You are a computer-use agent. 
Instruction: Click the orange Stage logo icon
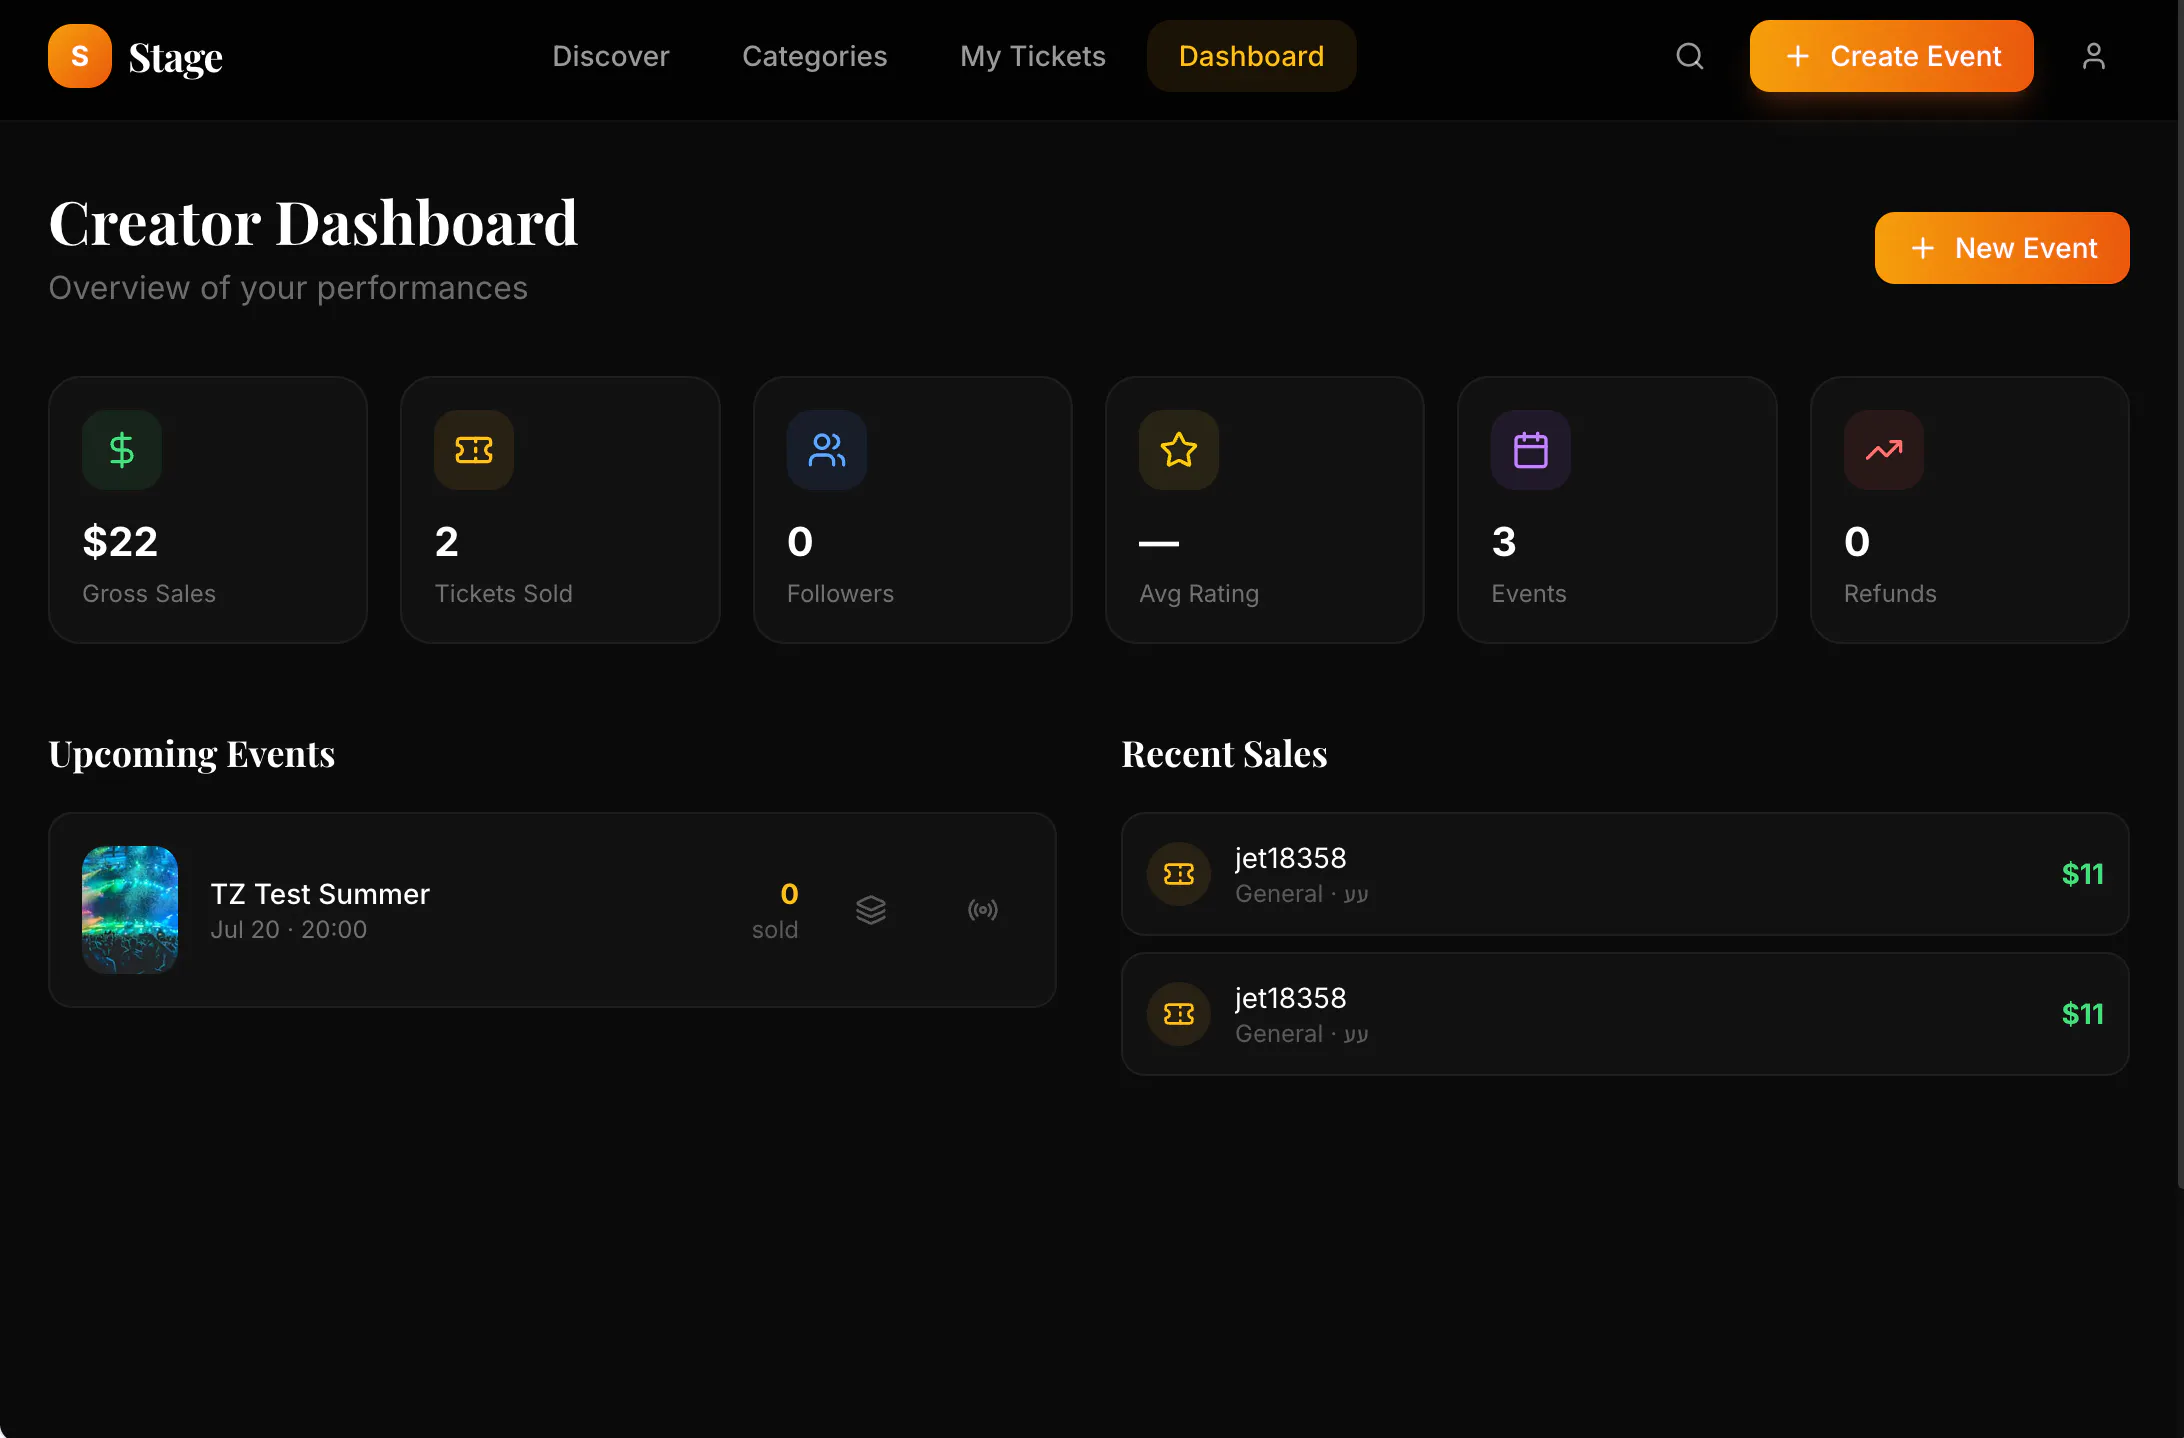click(80, 56)
